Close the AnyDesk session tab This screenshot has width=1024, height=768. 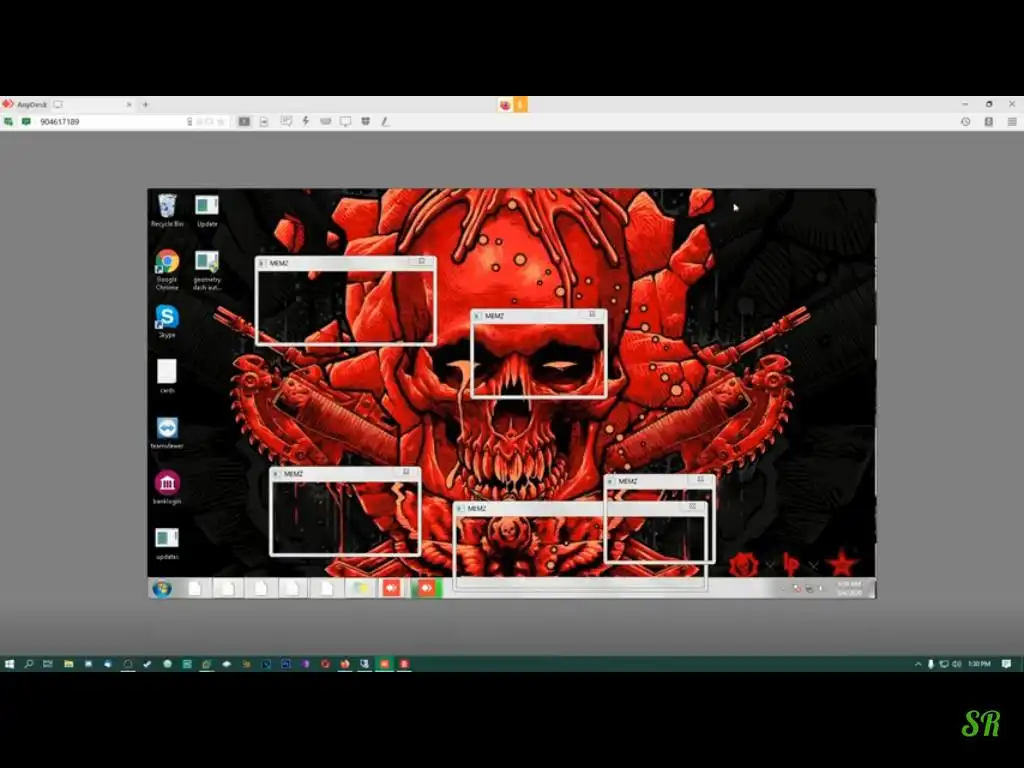129,104
